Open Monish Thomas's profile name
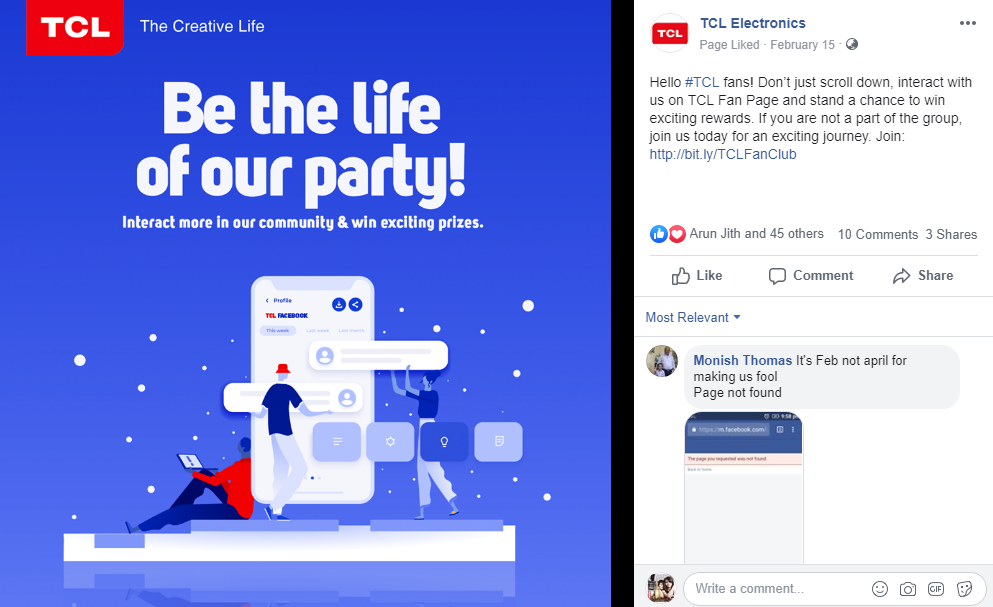Screen dimensions: 993x607 click(x=742, y=360)
